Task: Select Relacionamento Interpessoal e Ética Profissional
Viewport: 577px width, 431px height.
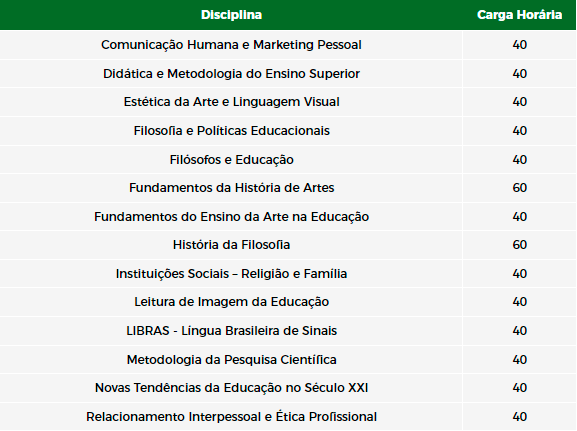Action: click(x=231, y=417)
